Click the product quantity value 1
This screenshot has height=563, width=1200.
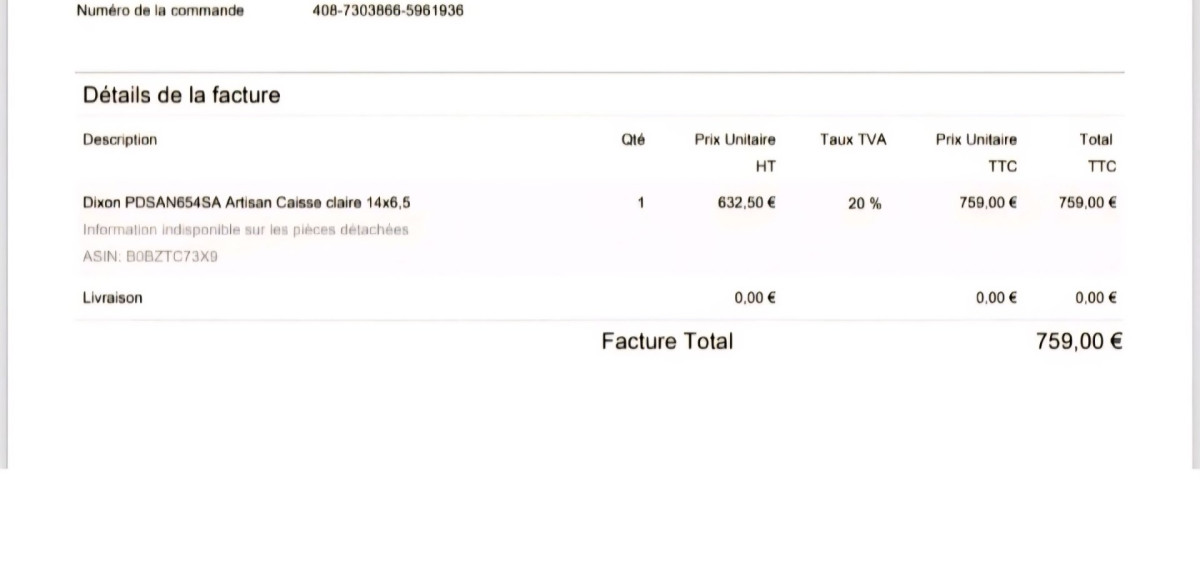tap(640, 203)
